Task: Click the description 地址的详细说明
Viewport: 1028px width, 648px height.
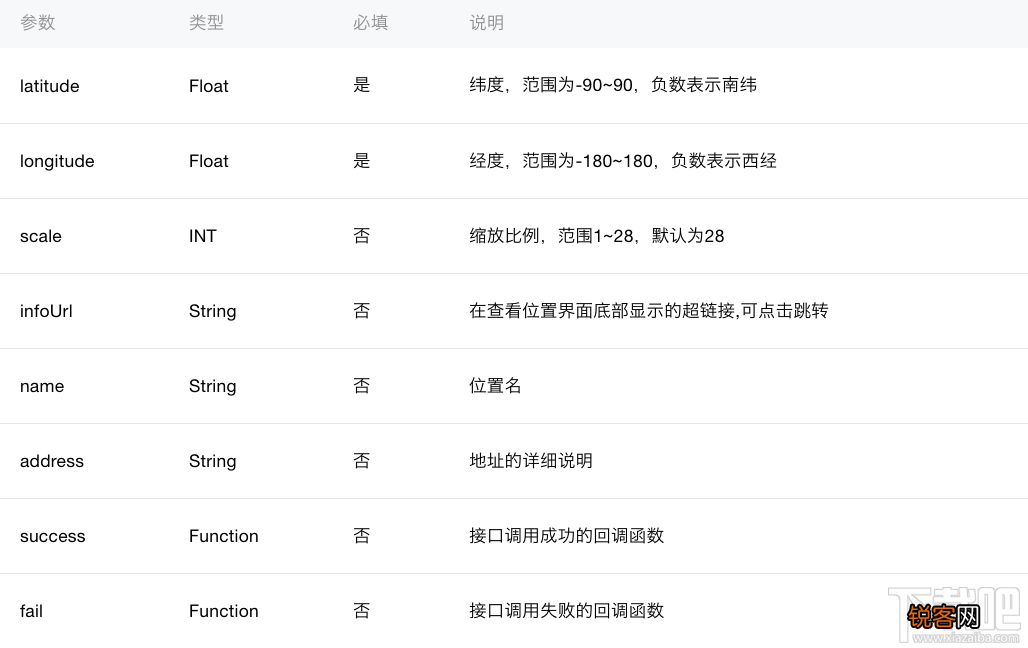Action: 531,460
